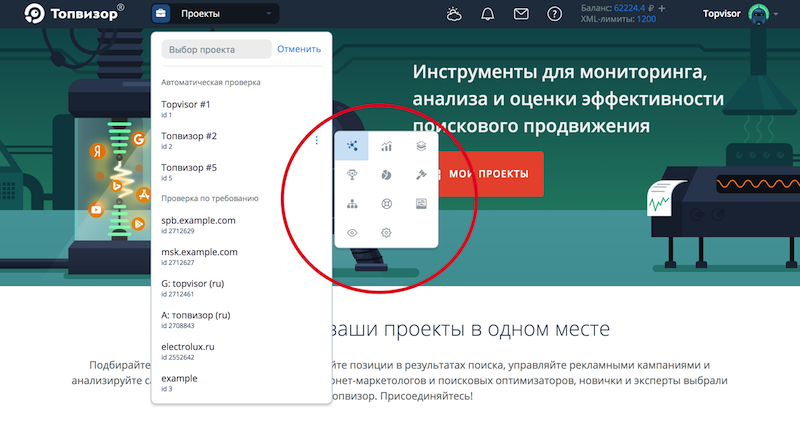Viewport: 800px width, 428px height.
Task: Click the Отменить link
Action: click(299, 49)
